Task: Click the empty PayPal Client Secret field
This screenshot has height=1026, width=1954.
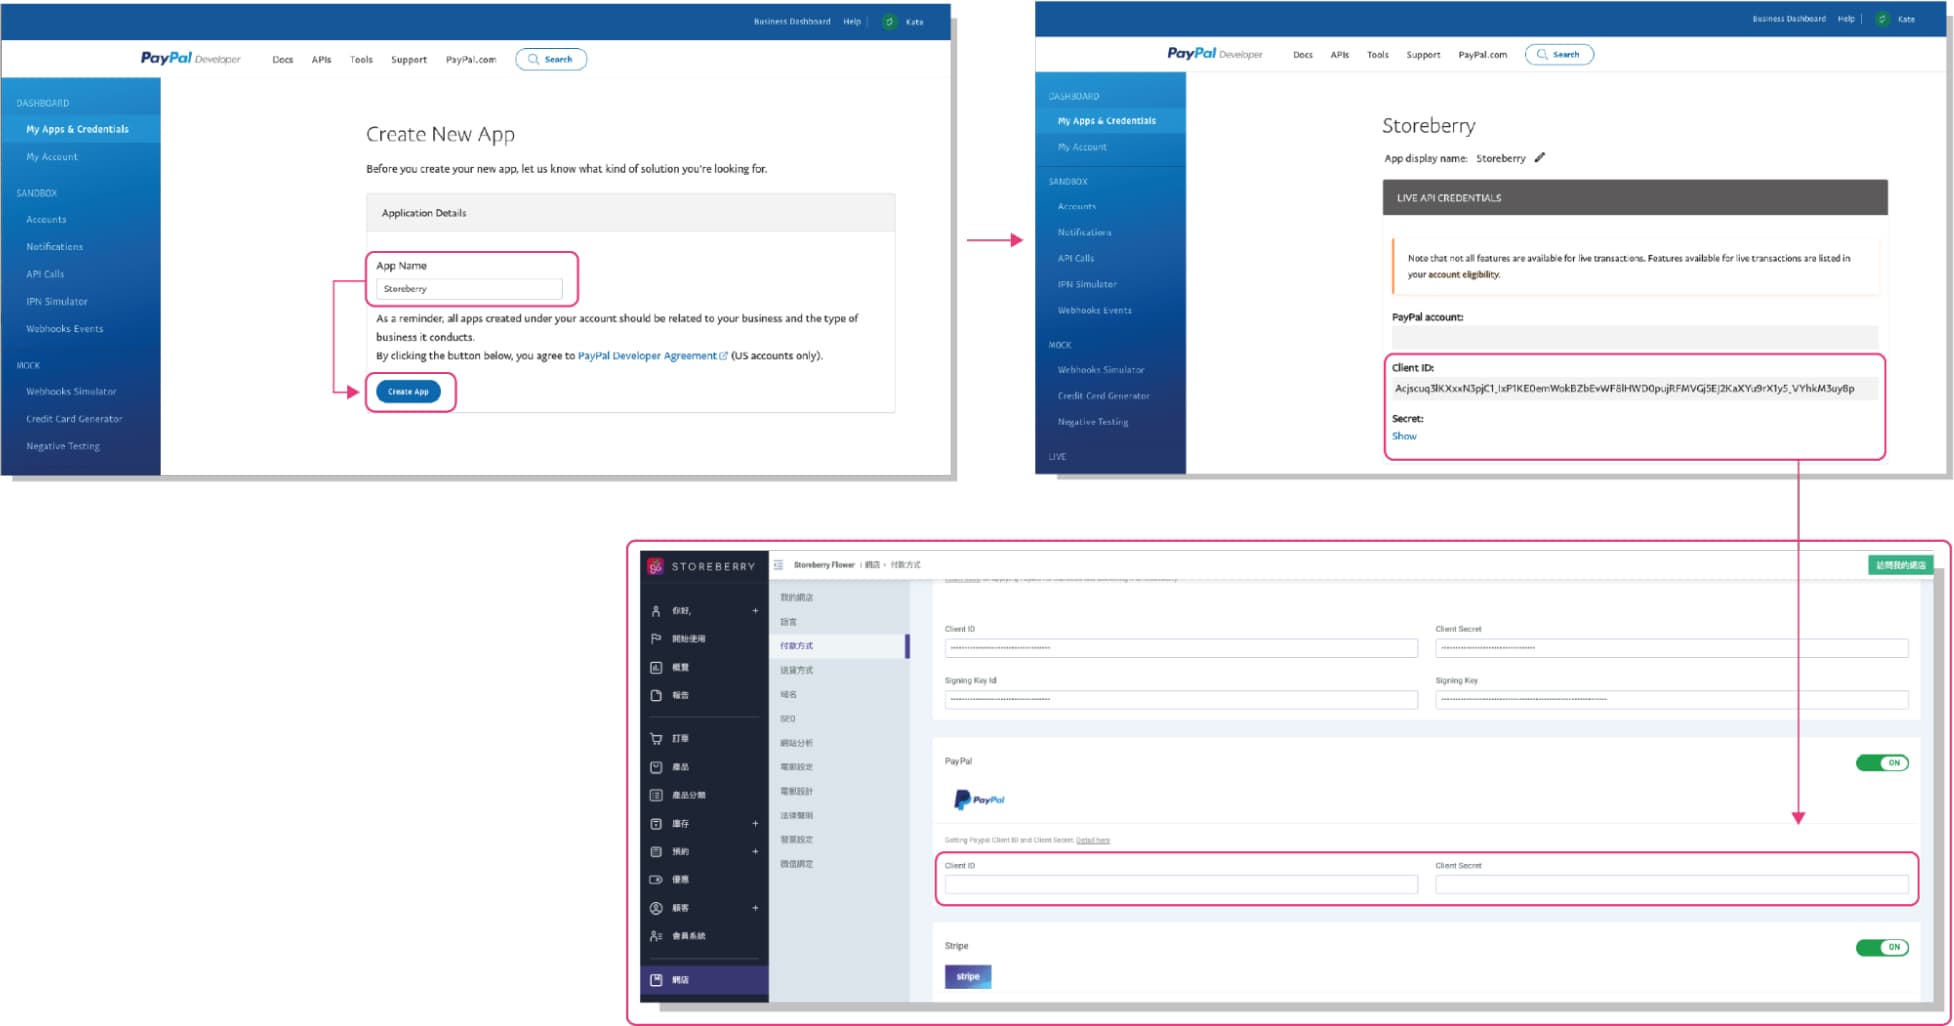Action: [x=1672, y=884]
